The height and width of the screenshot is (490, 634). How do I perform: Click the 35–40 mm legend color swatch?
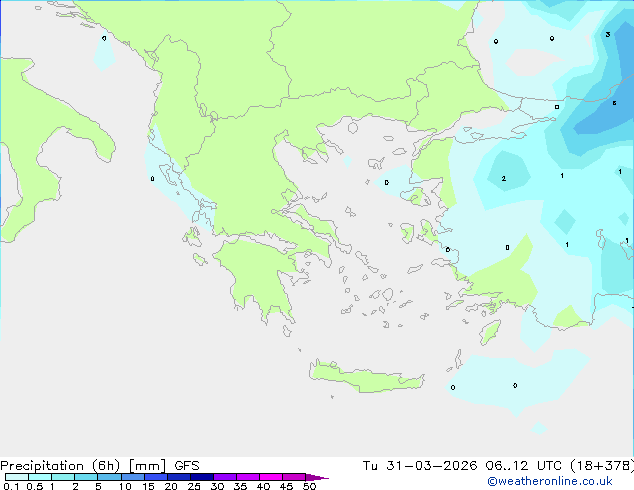[x=248, y=477]
